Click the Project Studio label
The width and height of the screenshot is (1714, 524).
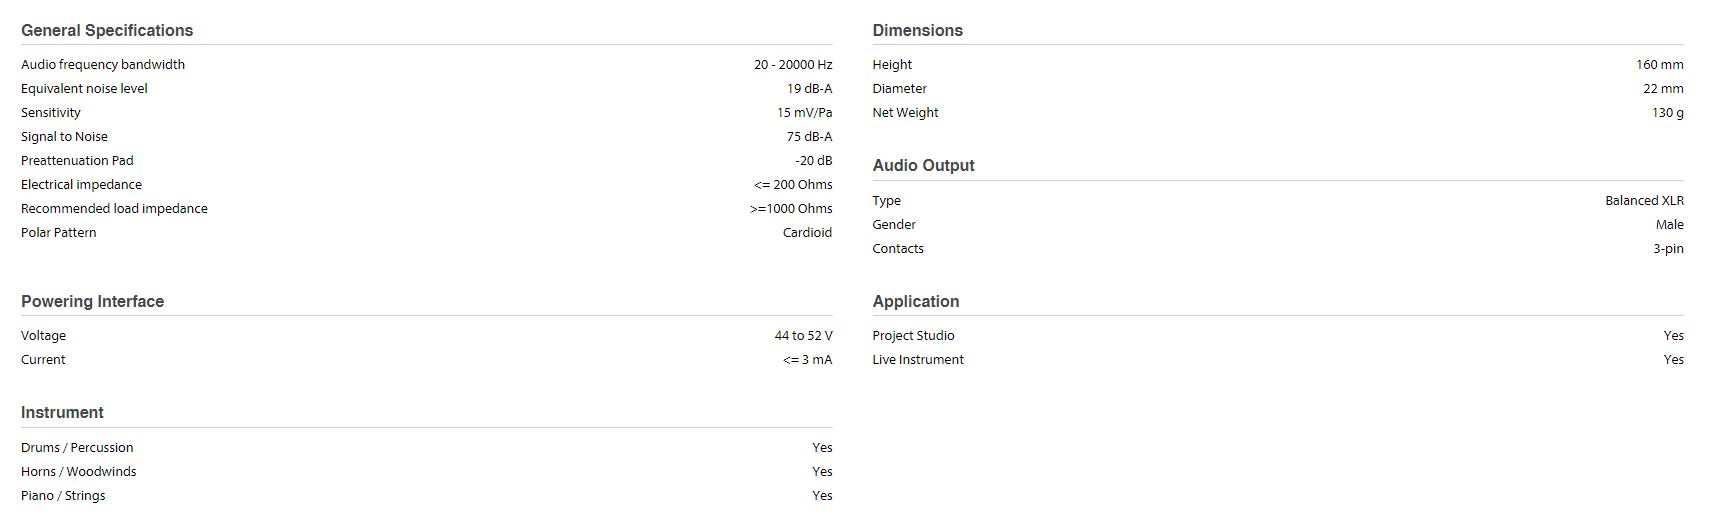click(x=913, y=335)
